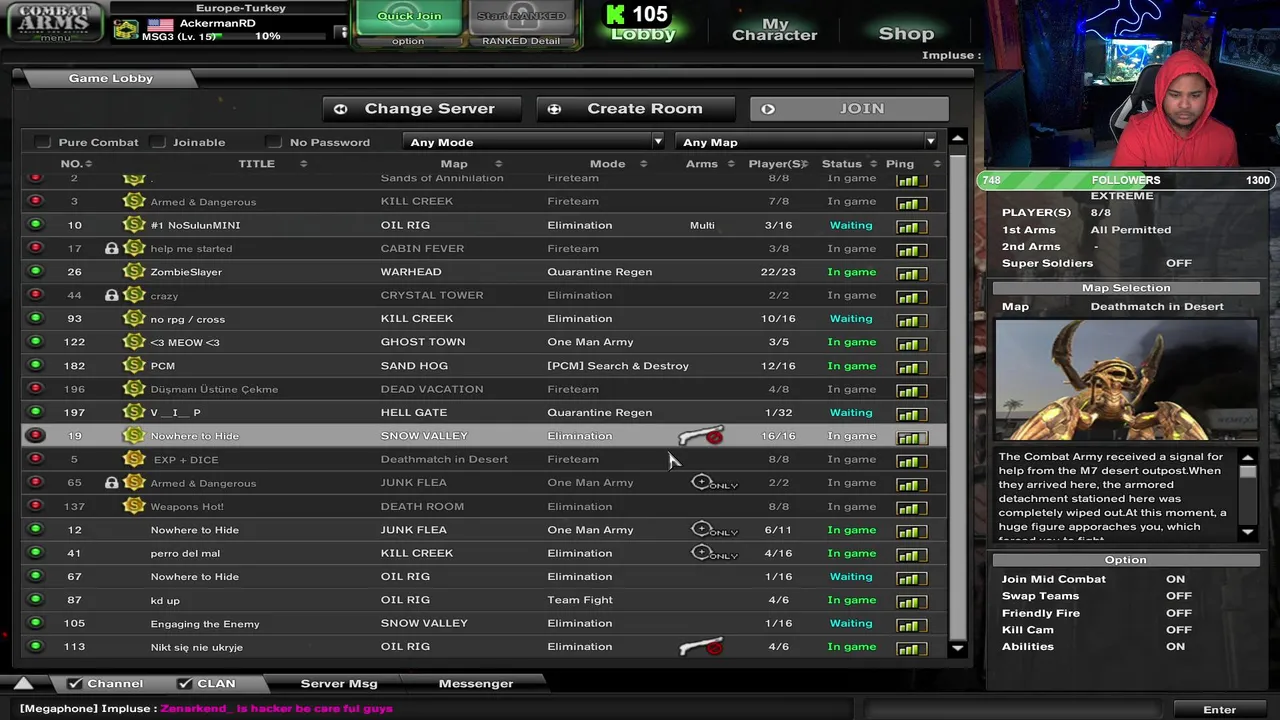Sort rooms by Status column
Image resolution: width=1280 pixels, height=720 pixels.
click(841, 164)
